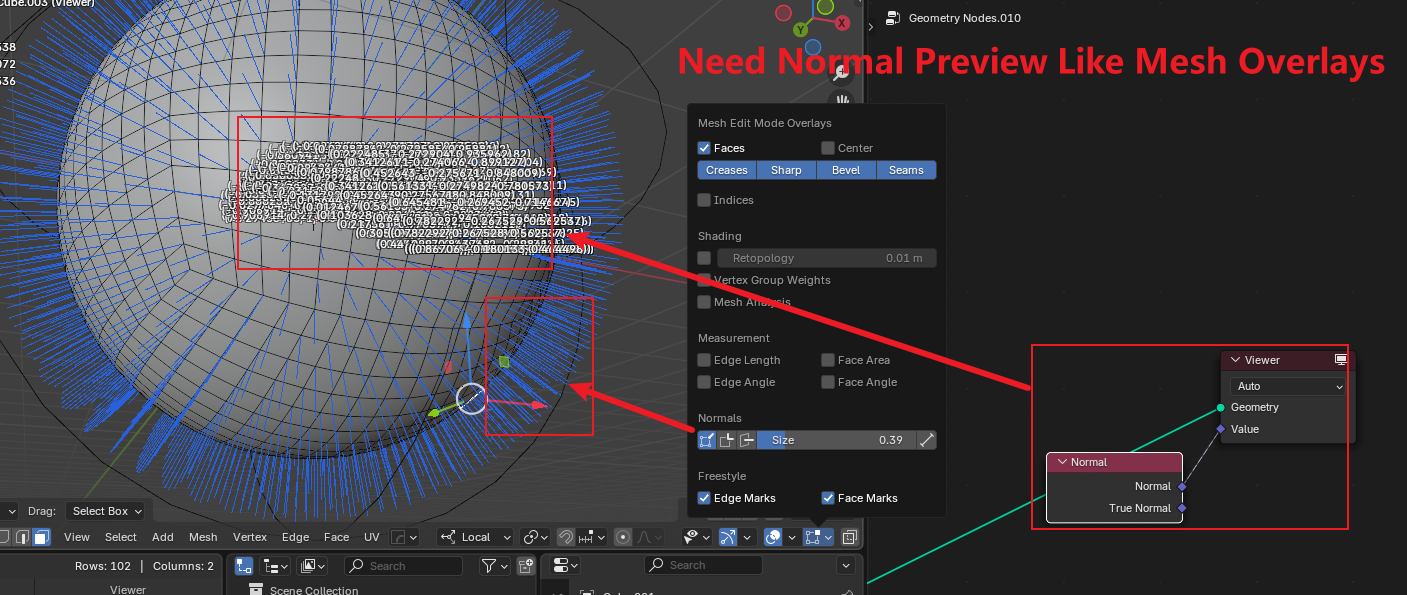Click the normals Size slider
This screenshot has height=595, width=1407.
coord(837,440)
